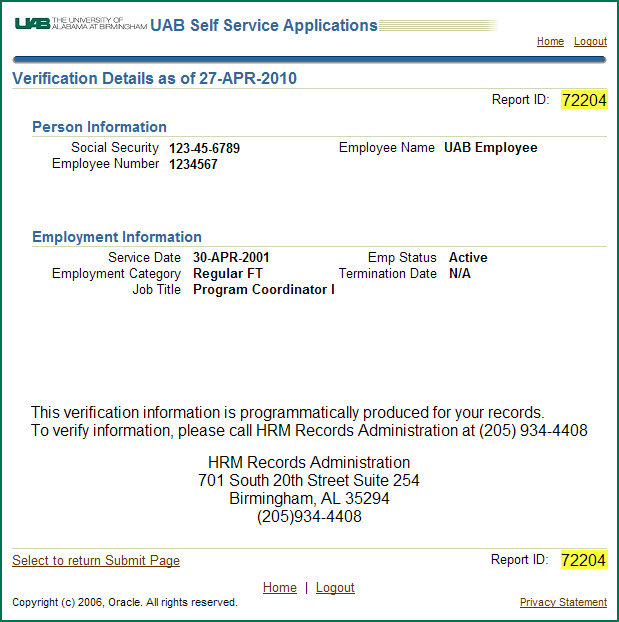Click the Employment Category value Regular FT
This screenshot has width=619, height=622.
click(228, 273)
